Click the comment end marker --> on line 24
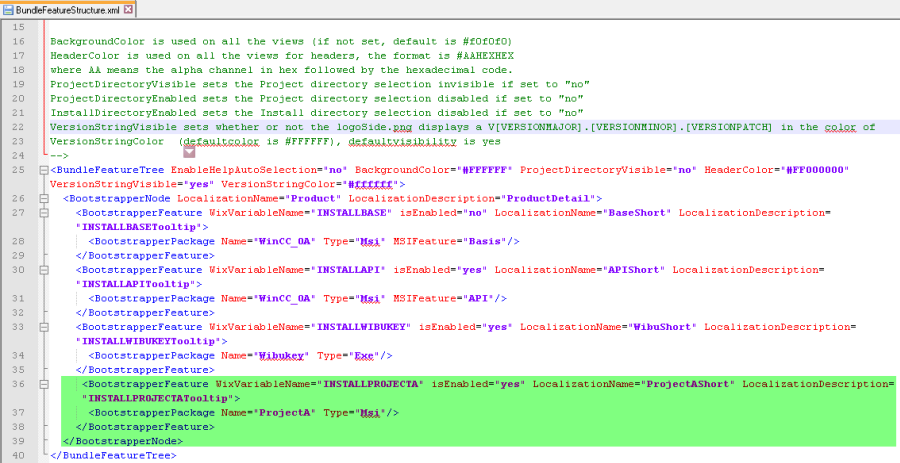The image size is (900, 463). coord(60,155)
